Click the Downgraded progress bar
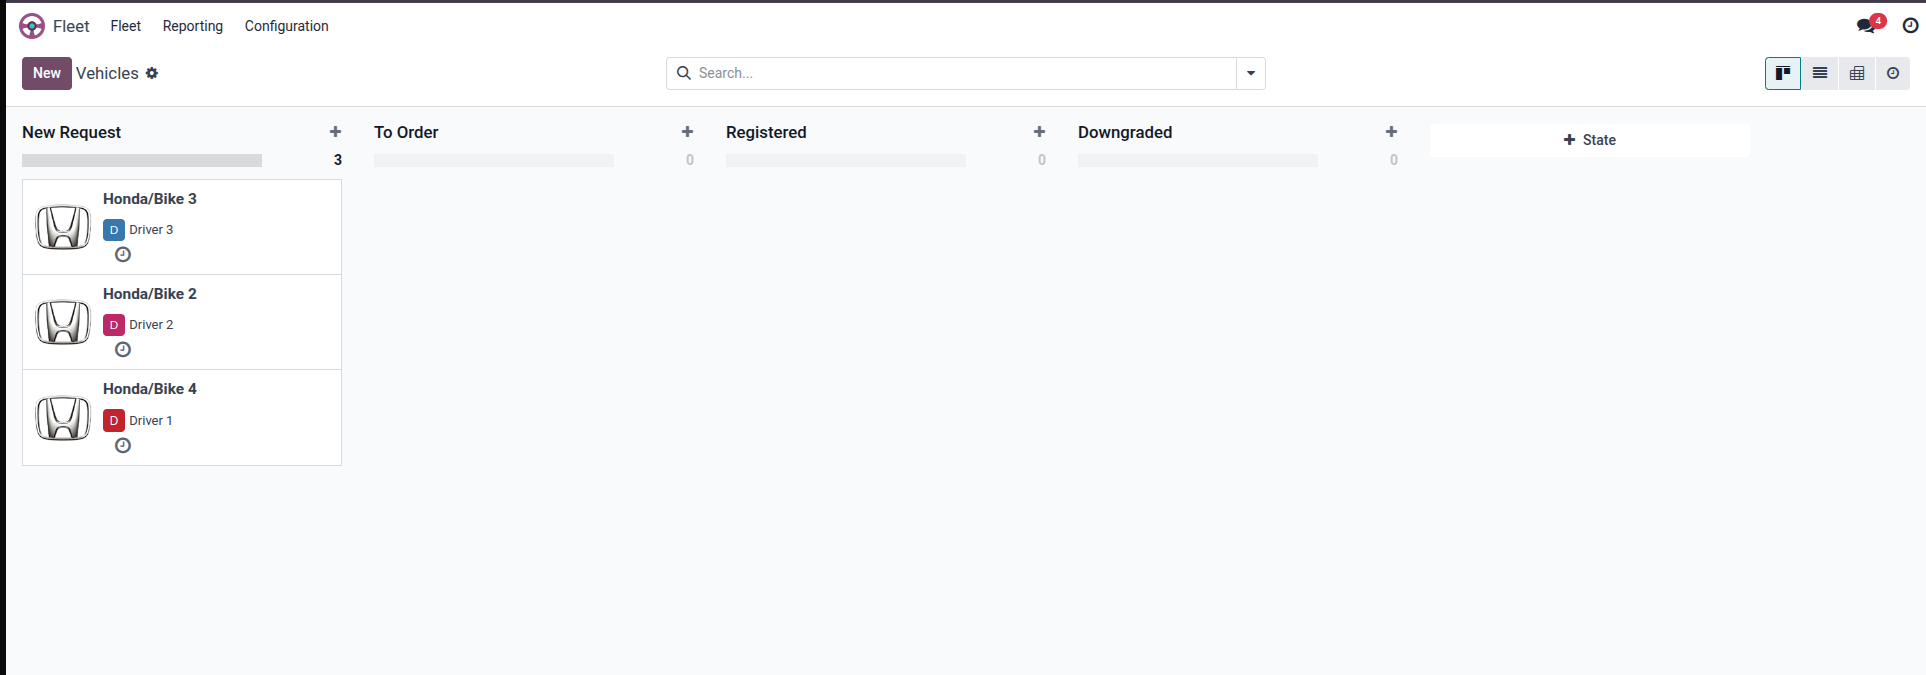The image size is (1926, 675). click(1198, 160)
